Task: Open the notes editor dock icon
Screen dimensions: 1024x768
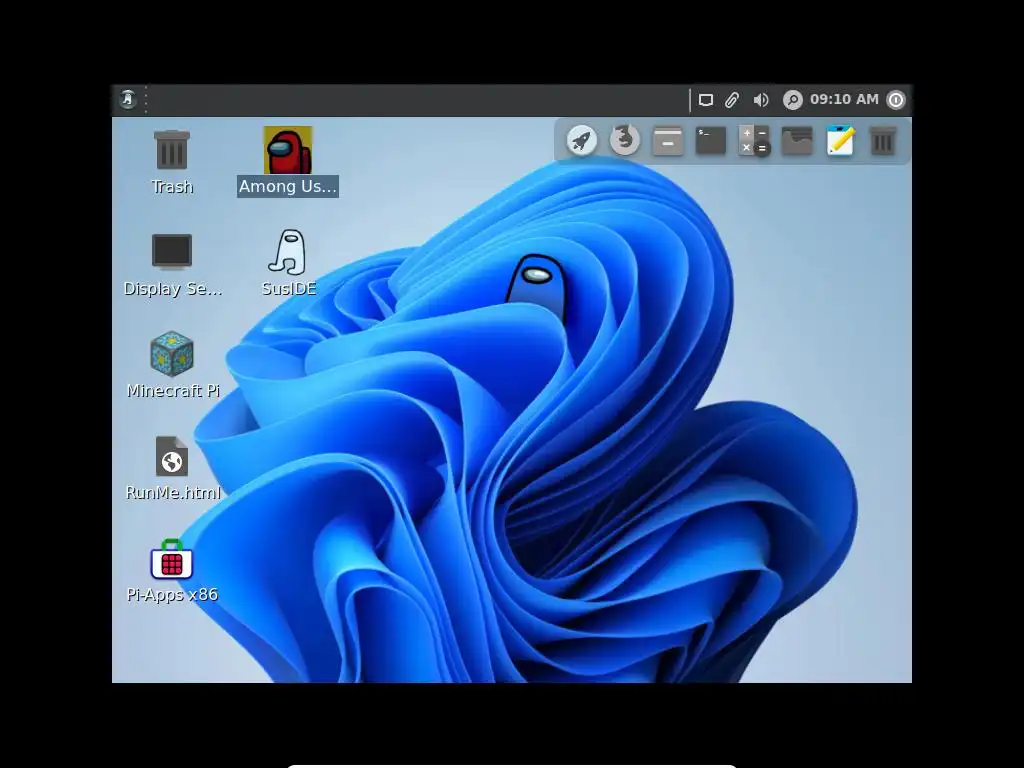Action: 840,140
